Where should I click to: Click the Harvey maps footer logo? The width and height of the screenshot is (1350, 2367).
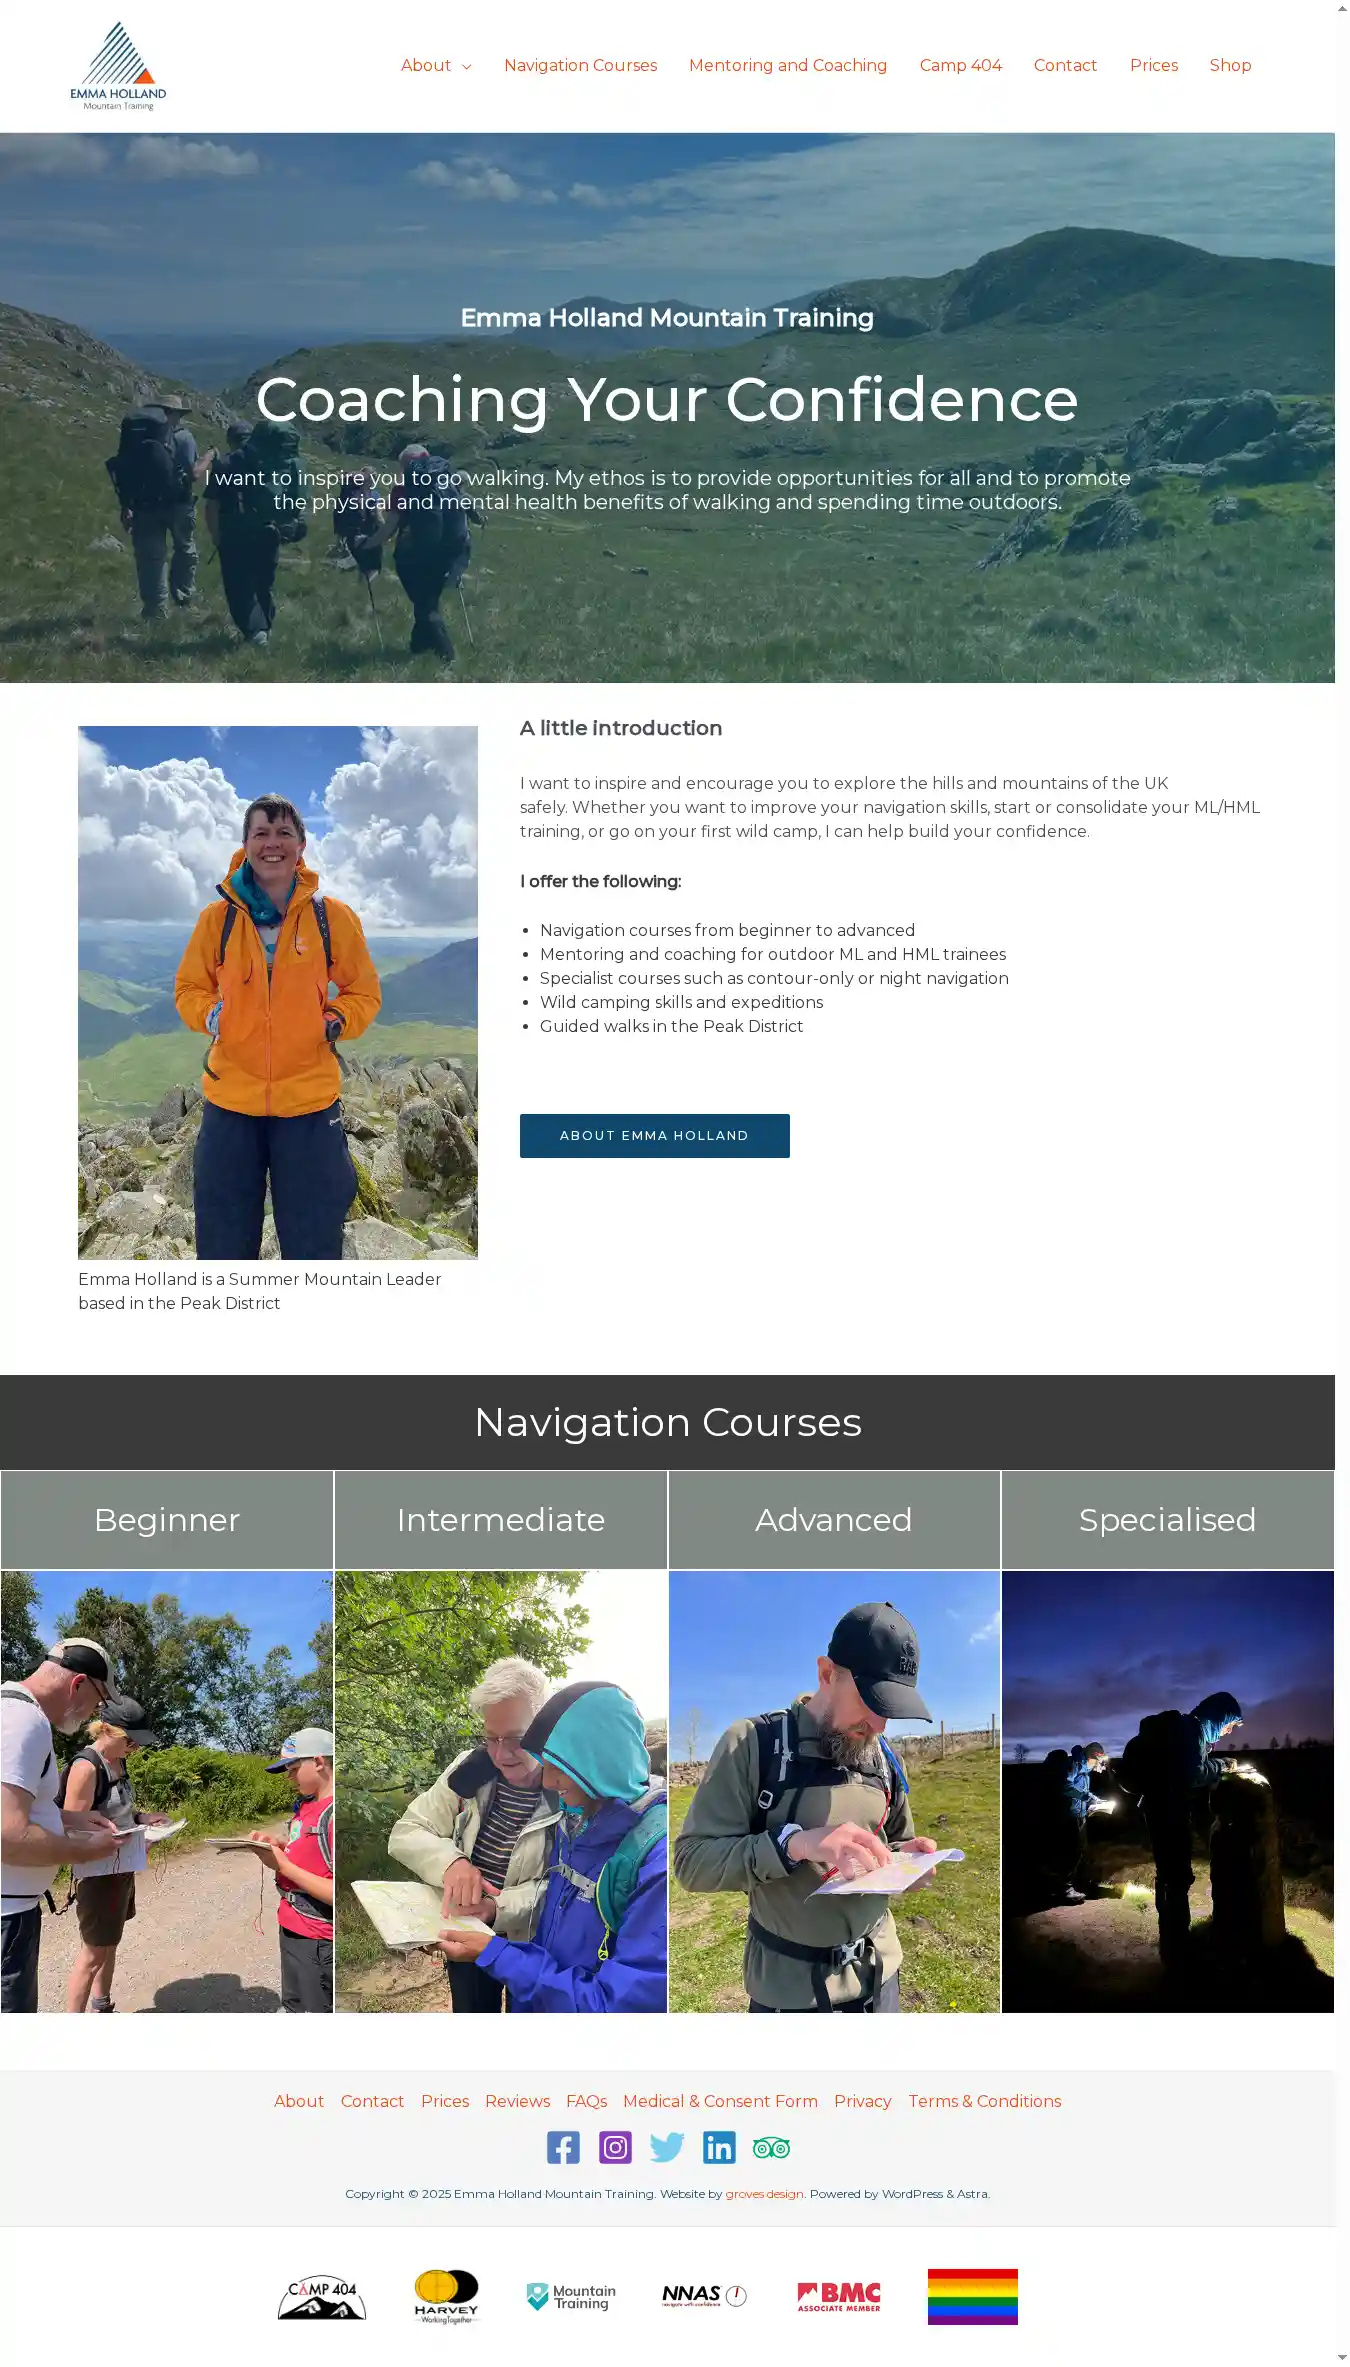click(446, 2297)
